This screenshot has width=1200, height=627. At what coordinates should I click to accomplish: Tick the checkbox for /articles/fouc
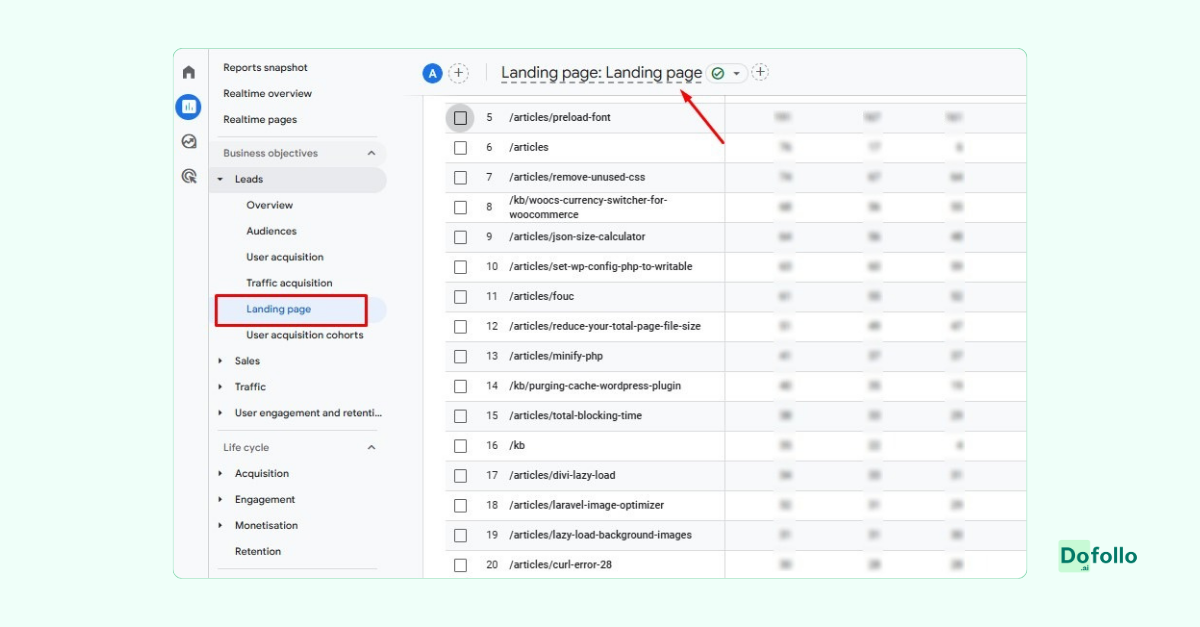click(x=461, y=296)
